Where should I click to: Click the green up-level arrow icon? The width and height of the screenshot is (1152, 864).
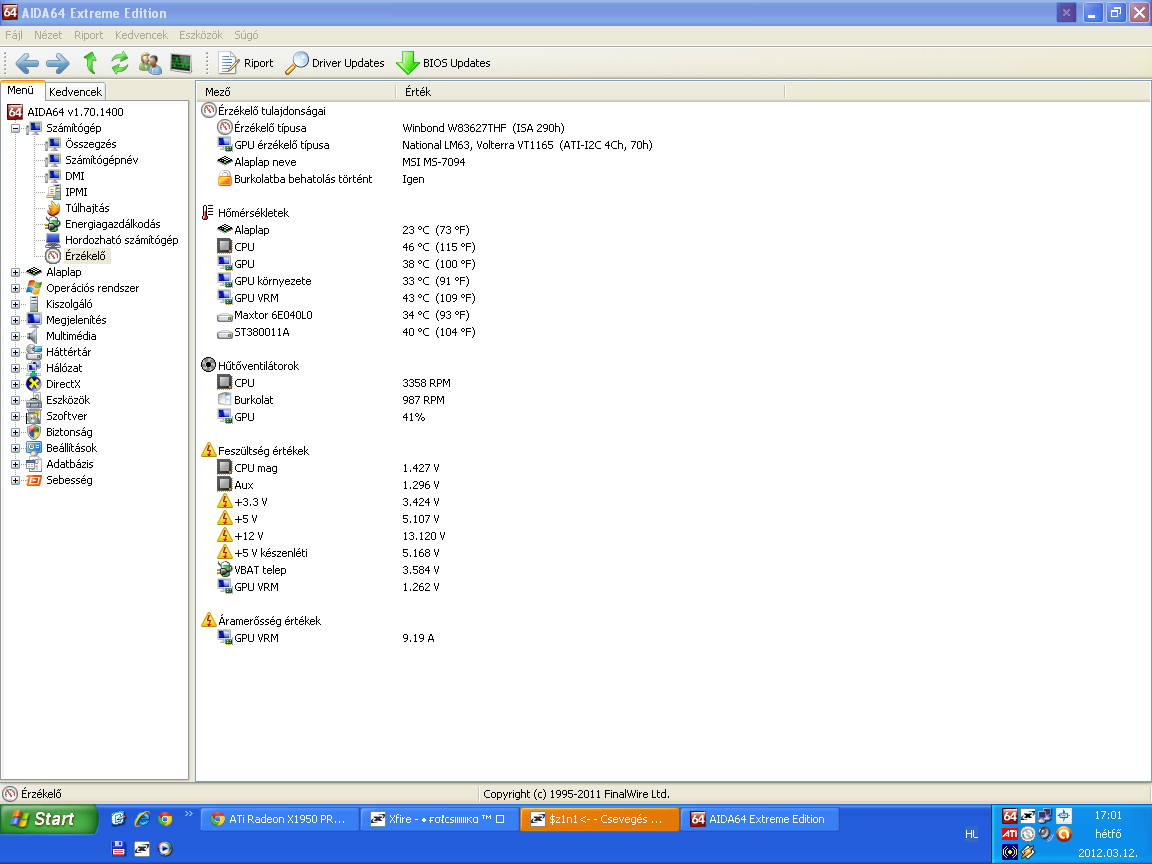(x=90, y=63)
